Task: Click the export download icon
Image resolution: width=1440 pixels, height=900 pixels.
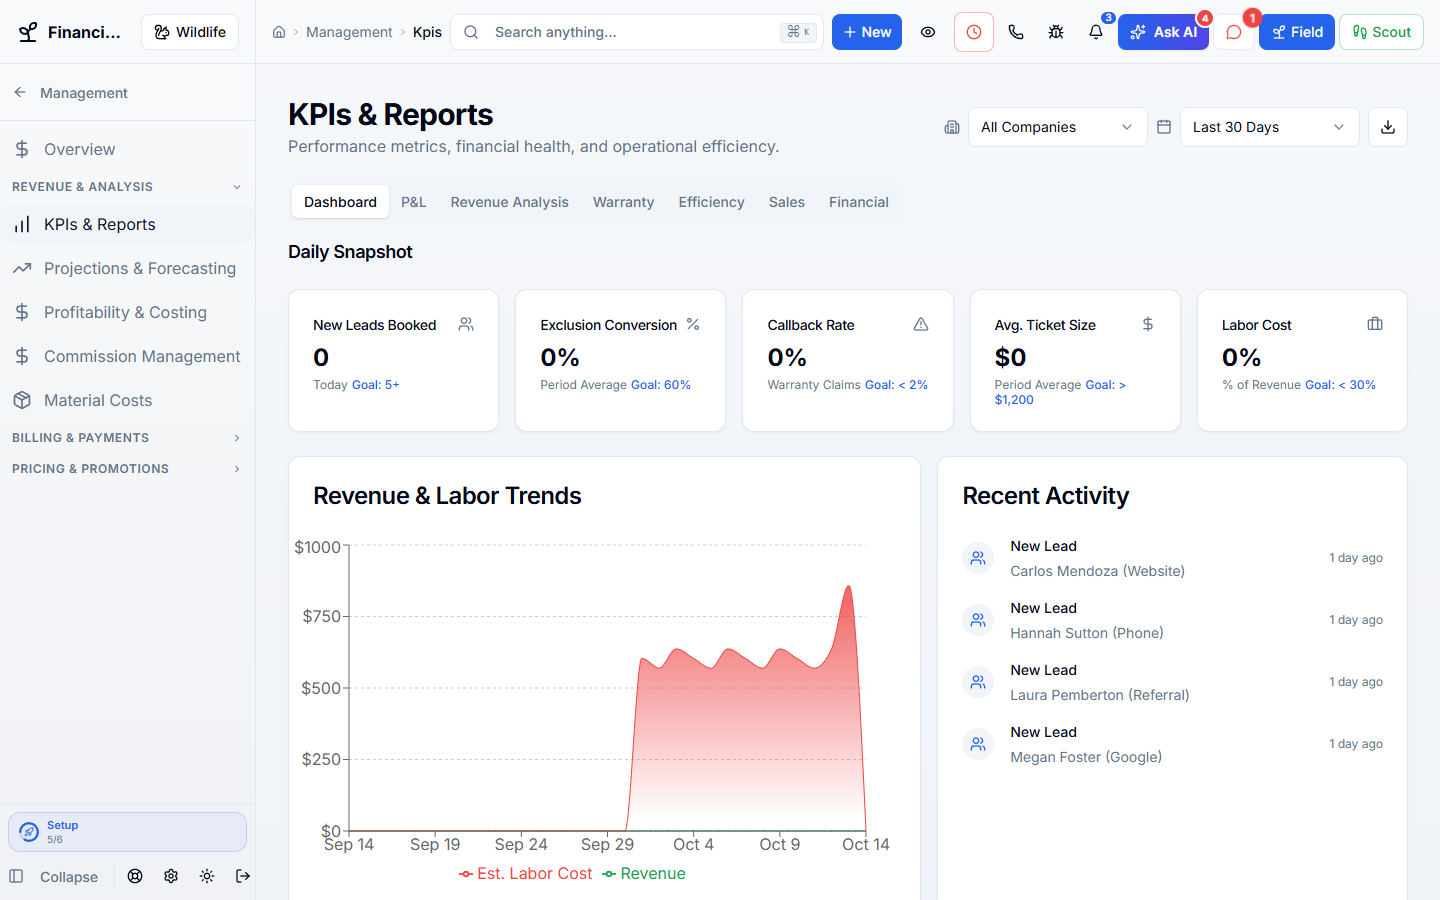Action: 1388,127
